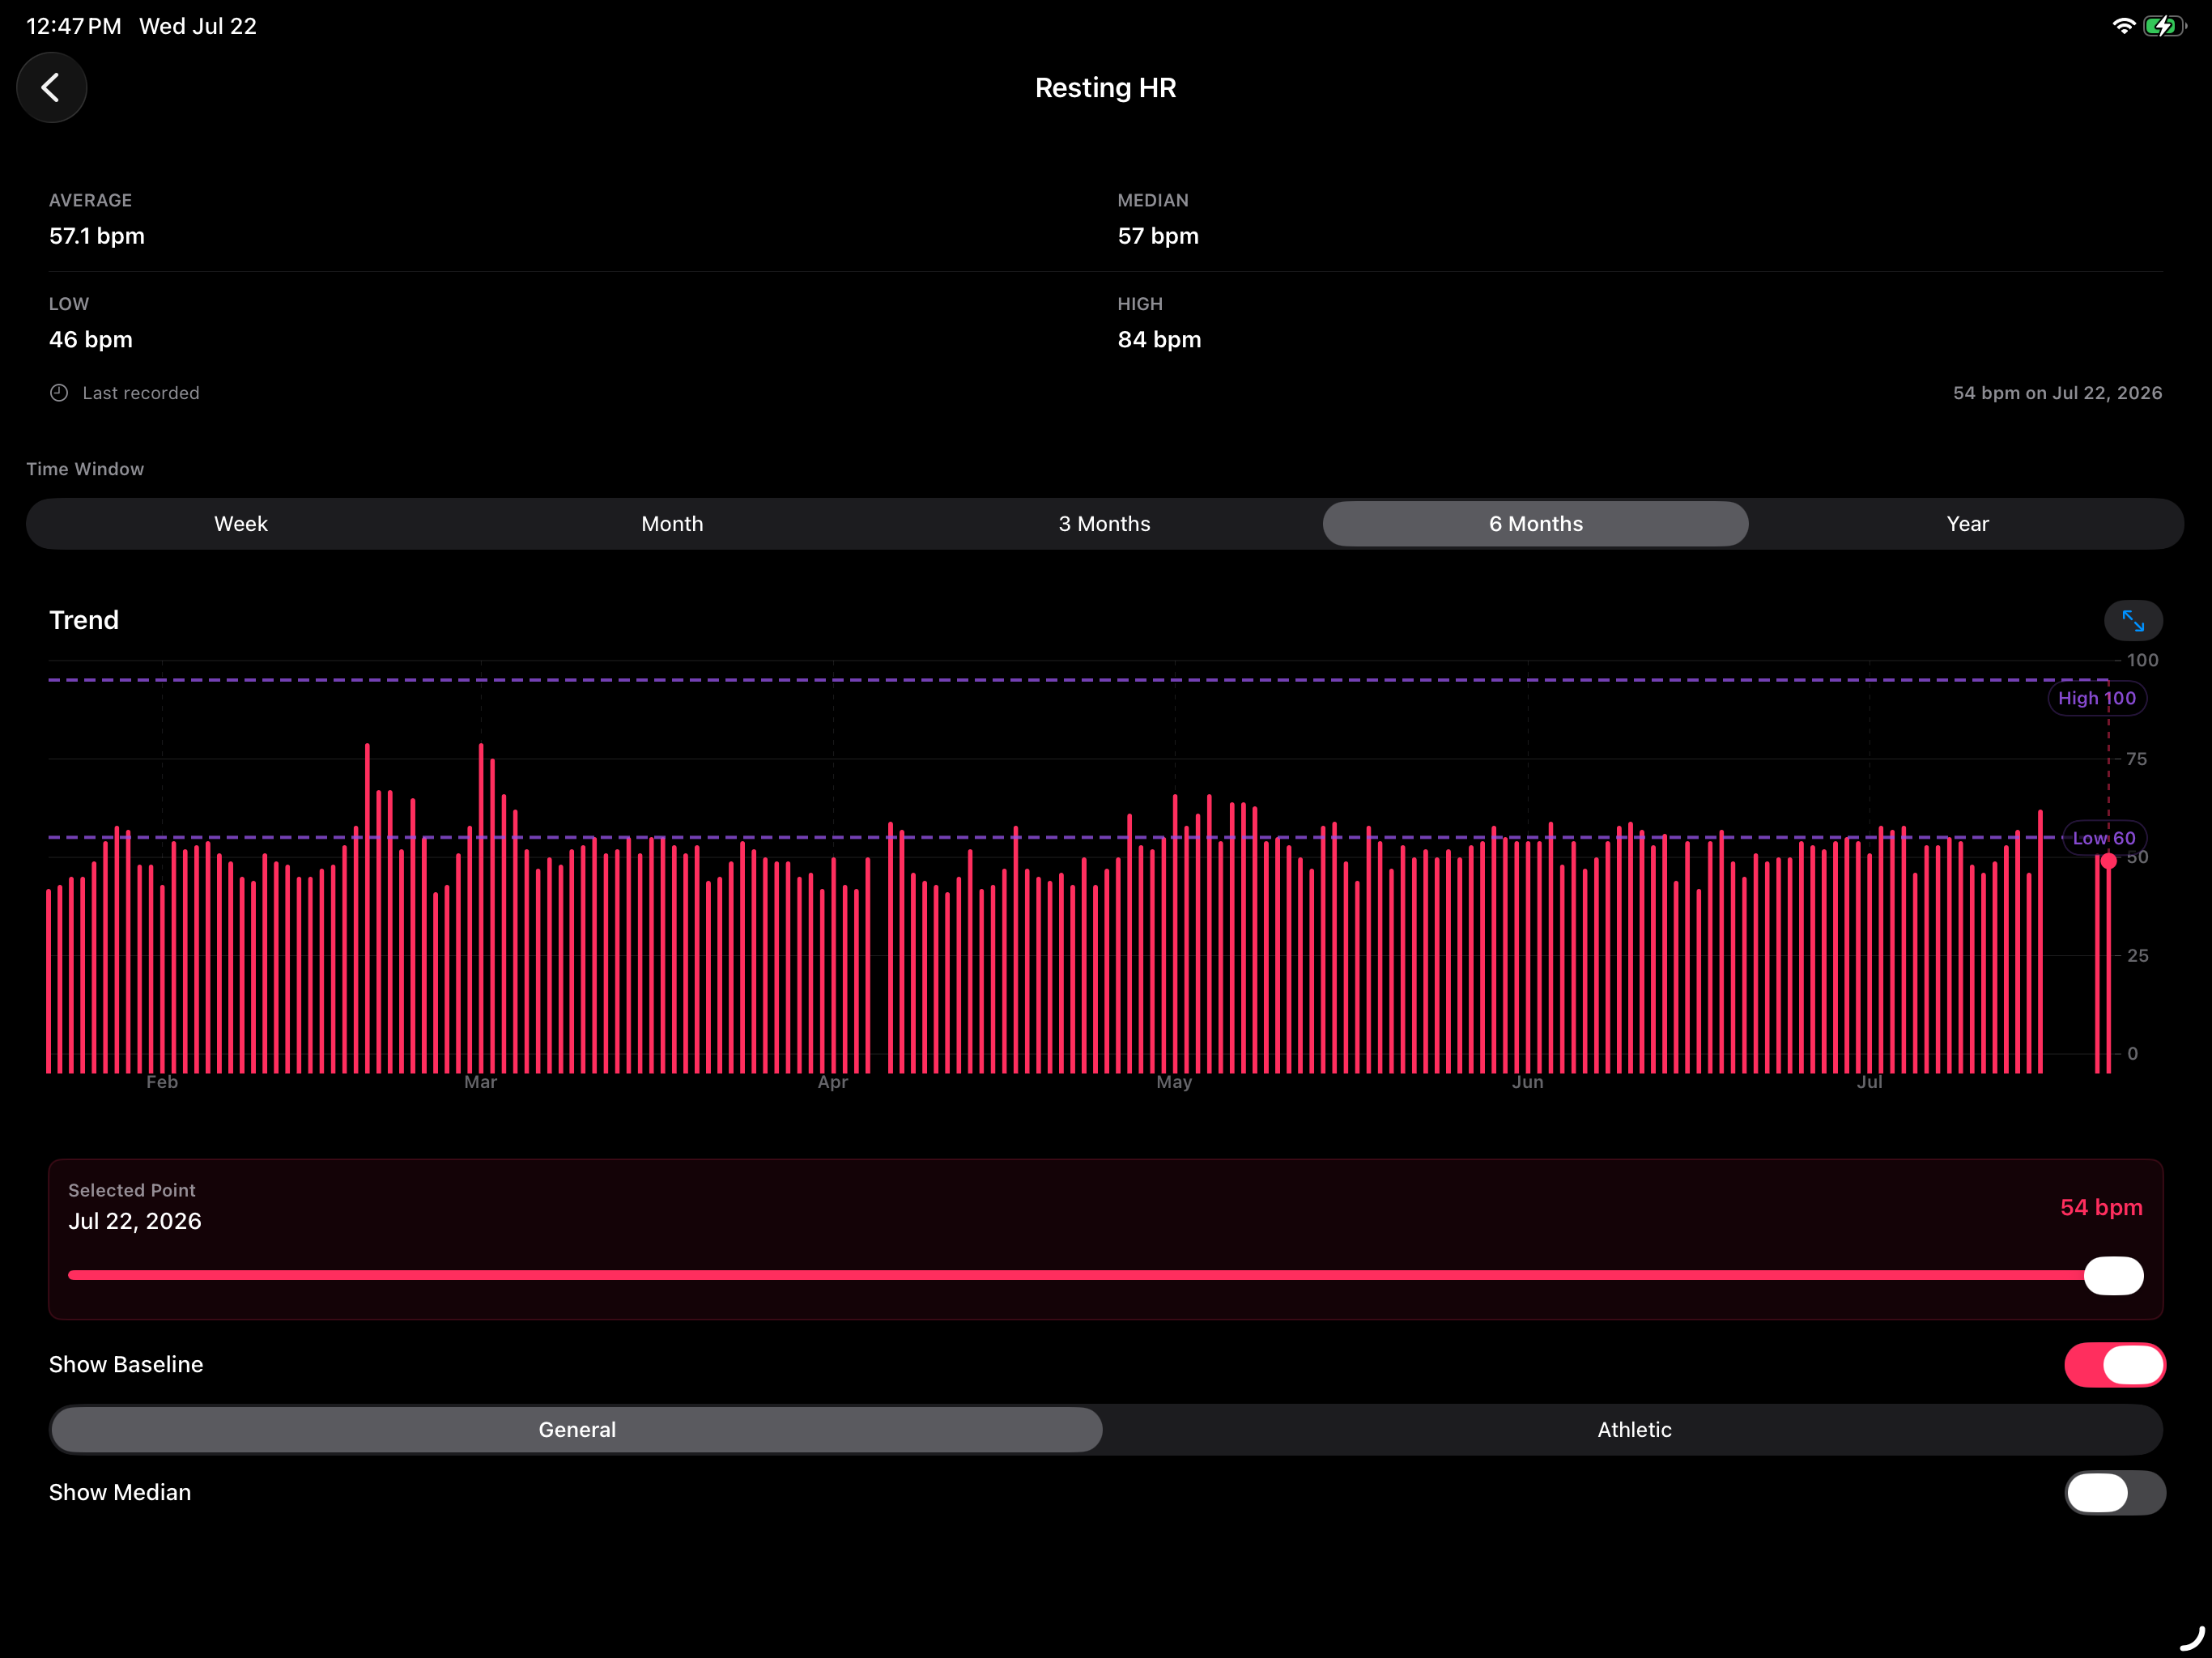This screenshot has height=1658, width=2212.
Task: Select the Month time window
Action: tap(672, 524)
